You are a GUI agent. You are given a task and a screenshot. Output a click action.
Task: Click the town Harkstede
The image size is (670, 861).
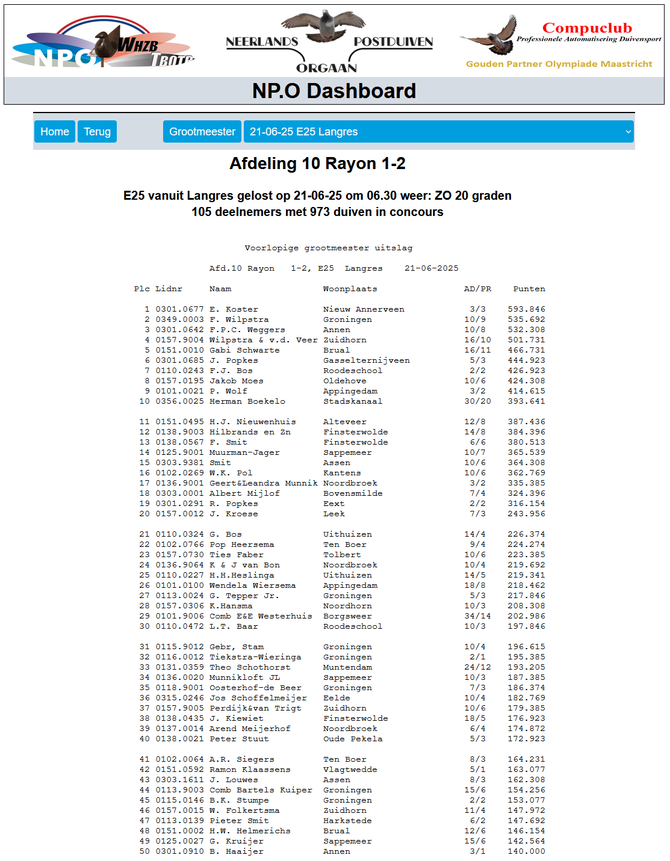pos(347,821)
